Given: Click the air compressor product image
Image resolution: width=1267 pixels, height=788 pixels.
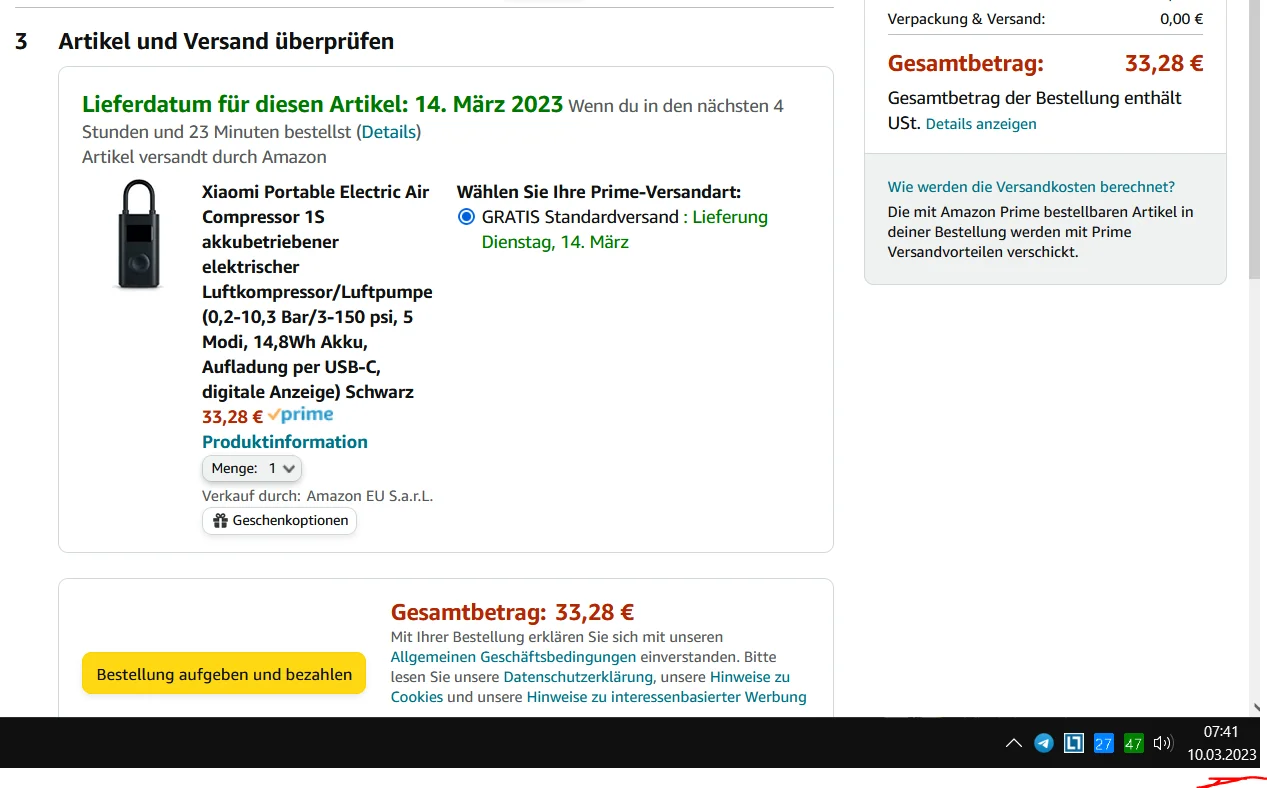Looking at the screenshot, I should click(x=139, y=234).
